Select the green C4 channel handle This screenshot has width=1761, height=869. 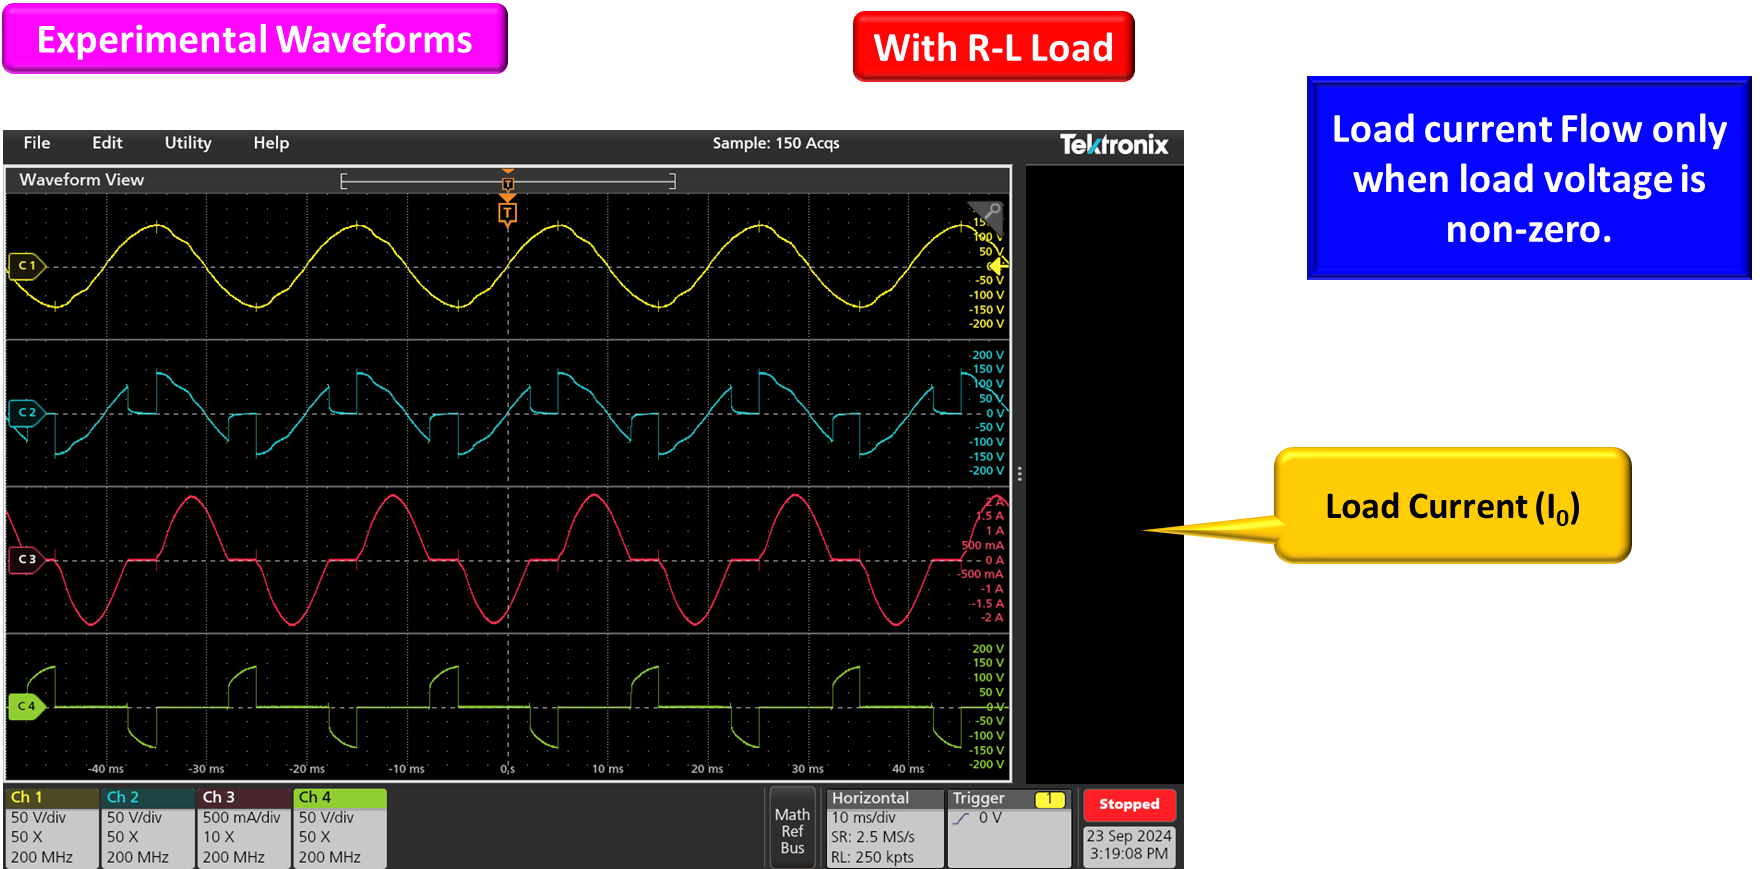point(26,706)
